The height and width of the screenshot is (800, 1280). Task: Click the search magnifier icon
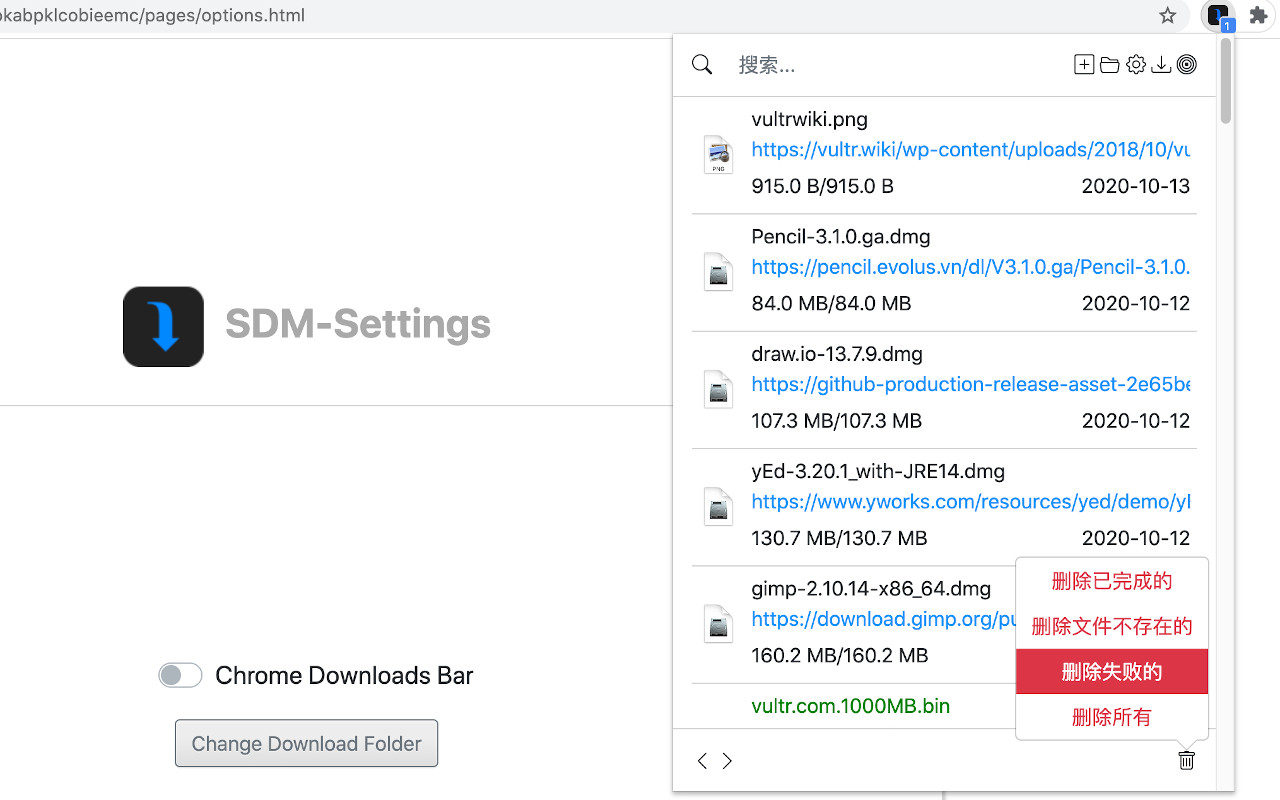click(702, 65)
